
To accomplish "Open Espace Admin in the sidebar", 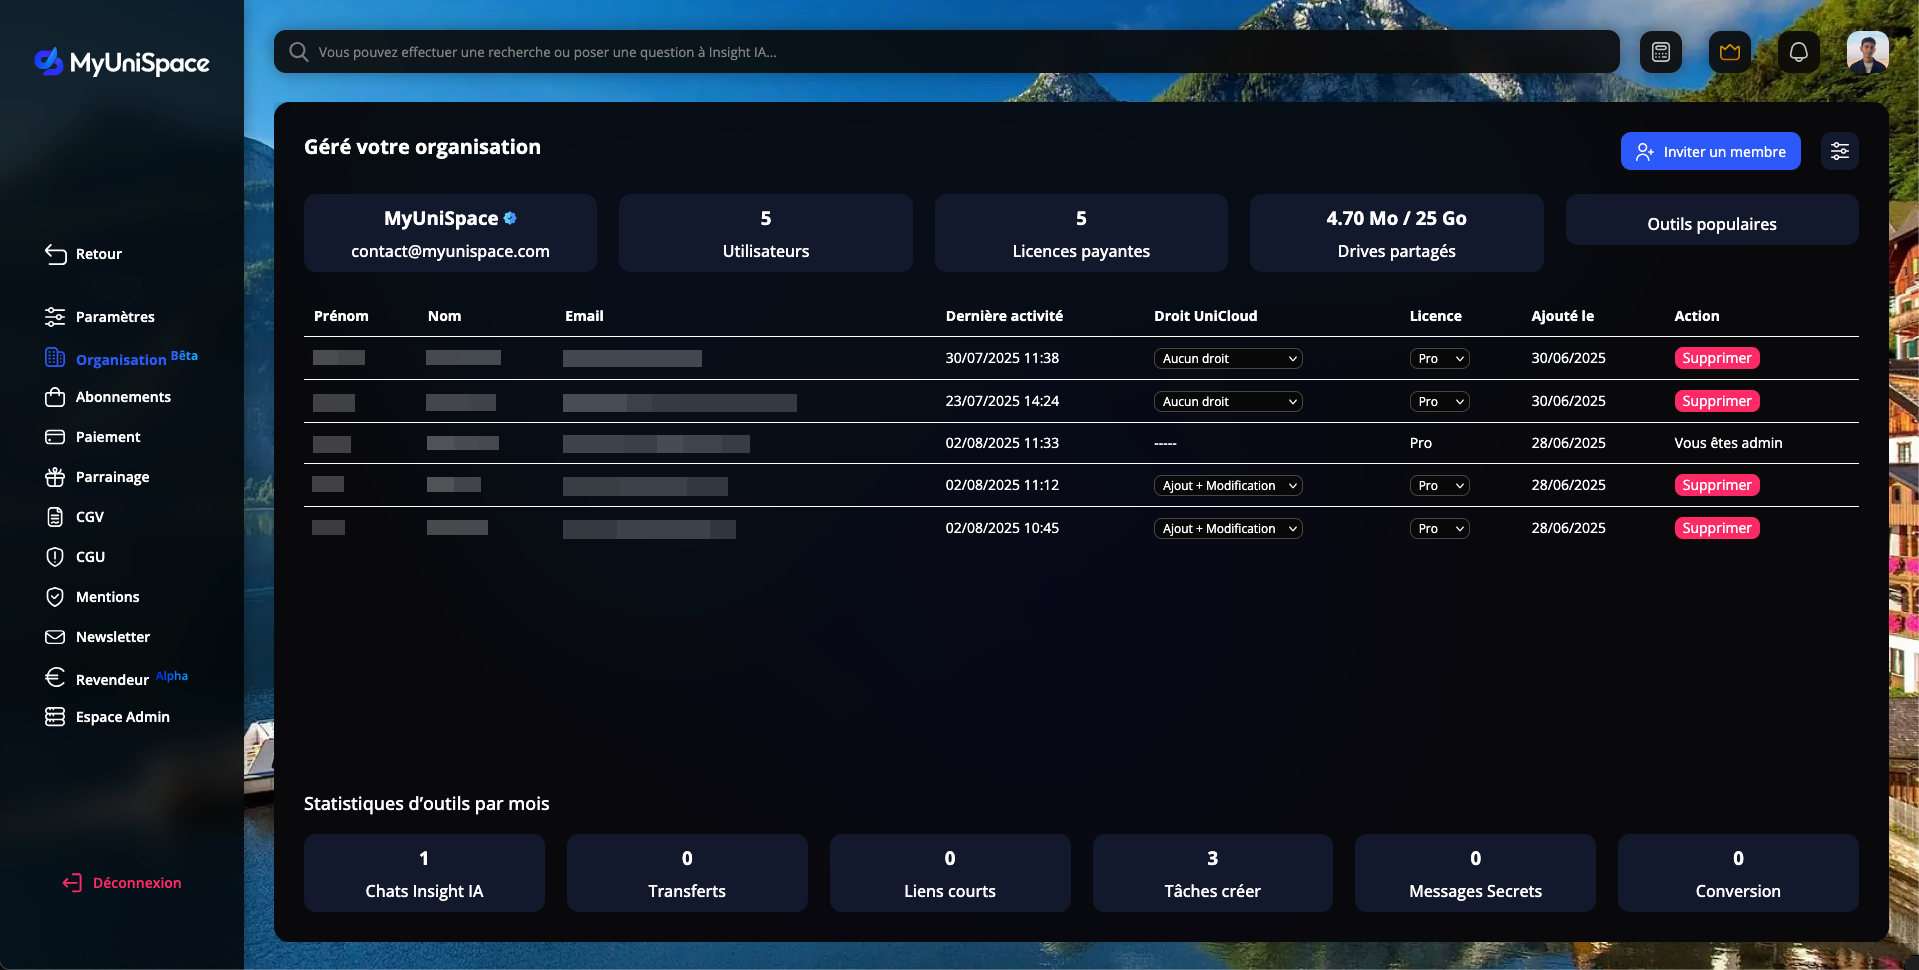I will click(x=122, y=717).
